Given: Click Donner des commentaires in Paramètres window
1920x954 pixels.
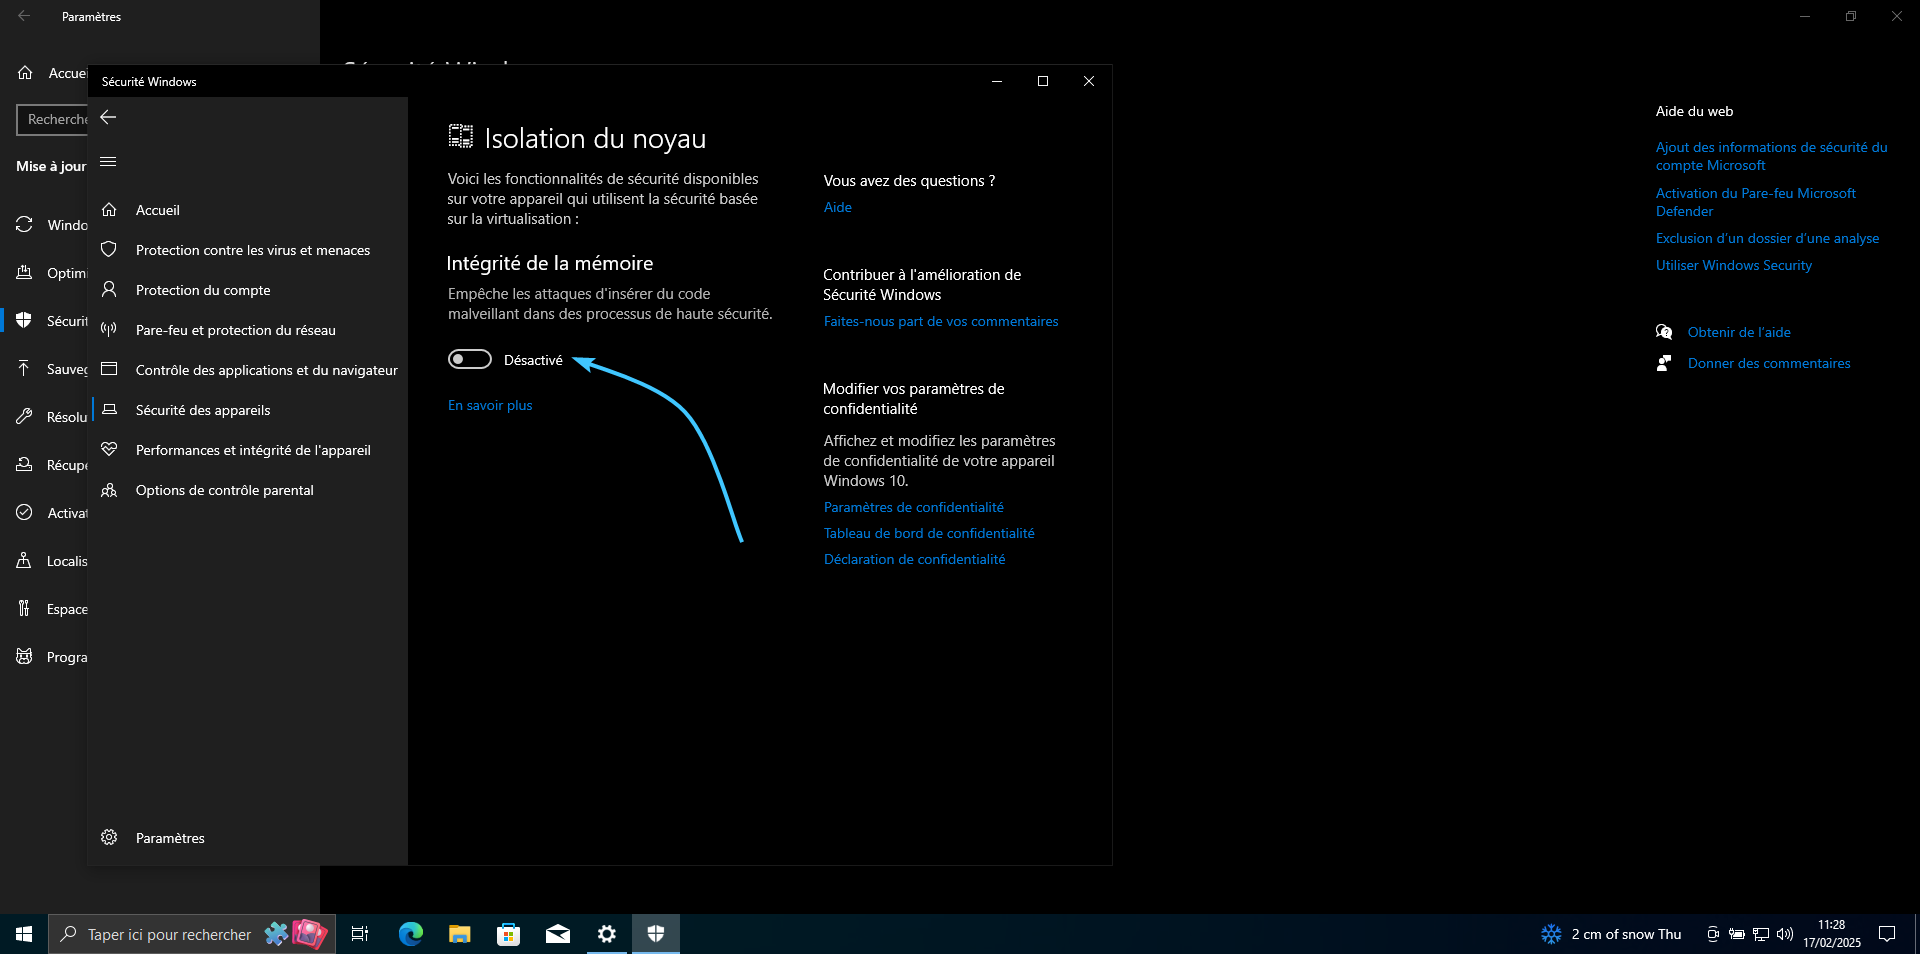Looking at the screenshot, I should (1769, 363).
